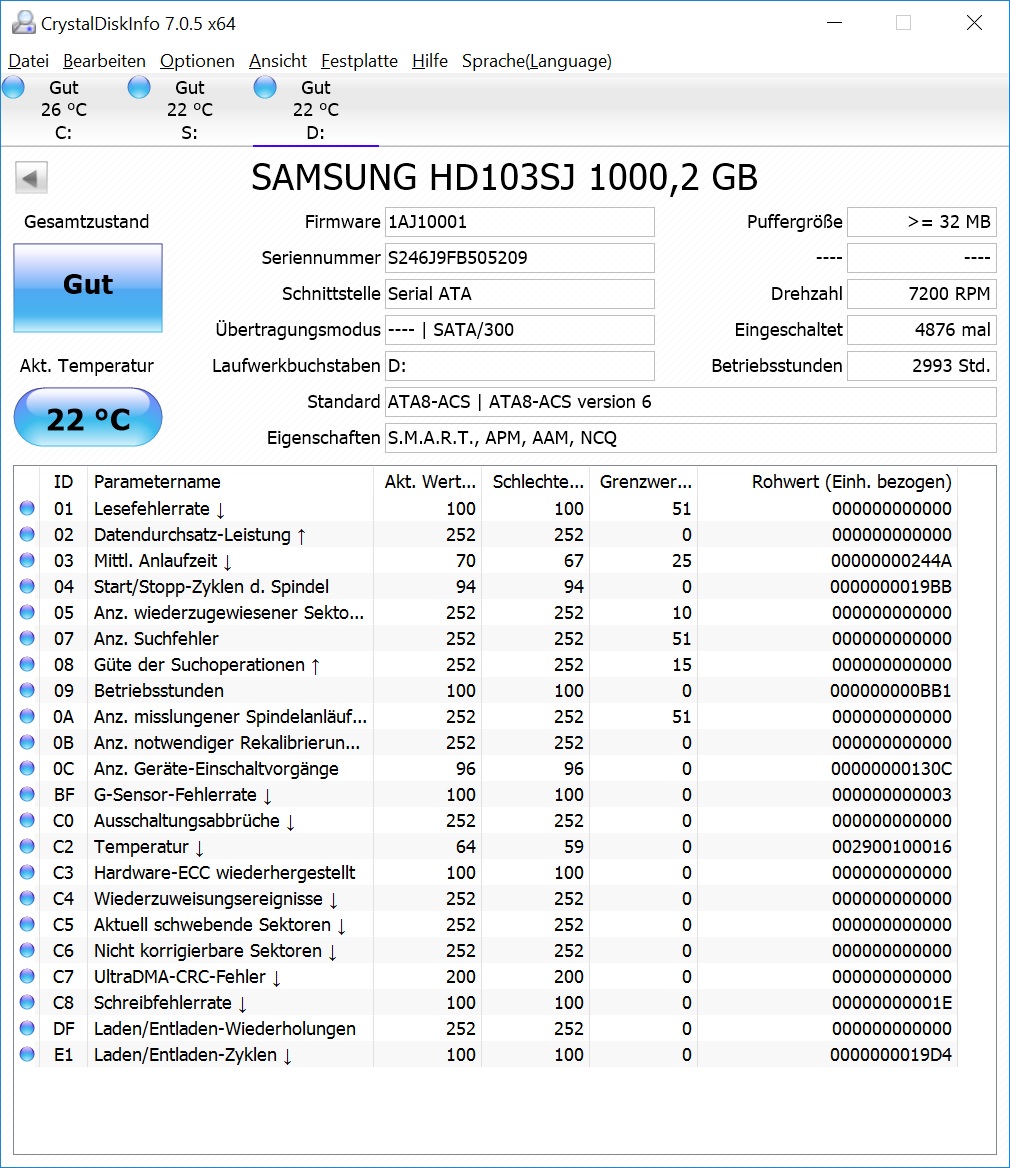Click the status orb for Ausschaltungsabbrüche row

[x=28, y=820]
